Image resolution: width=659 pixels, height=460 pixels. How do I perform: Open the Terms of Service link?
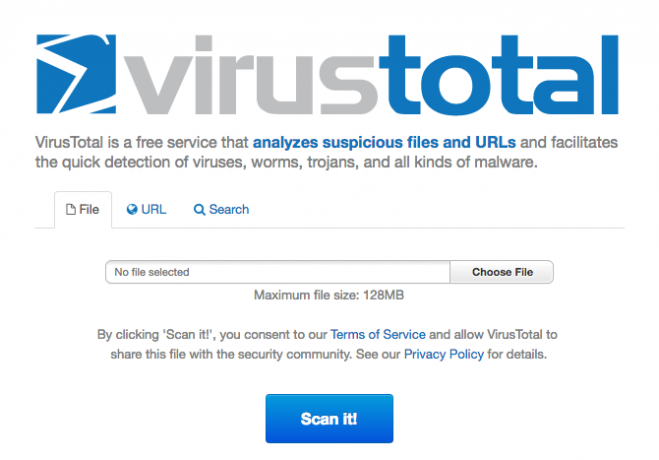coord(378,334)
